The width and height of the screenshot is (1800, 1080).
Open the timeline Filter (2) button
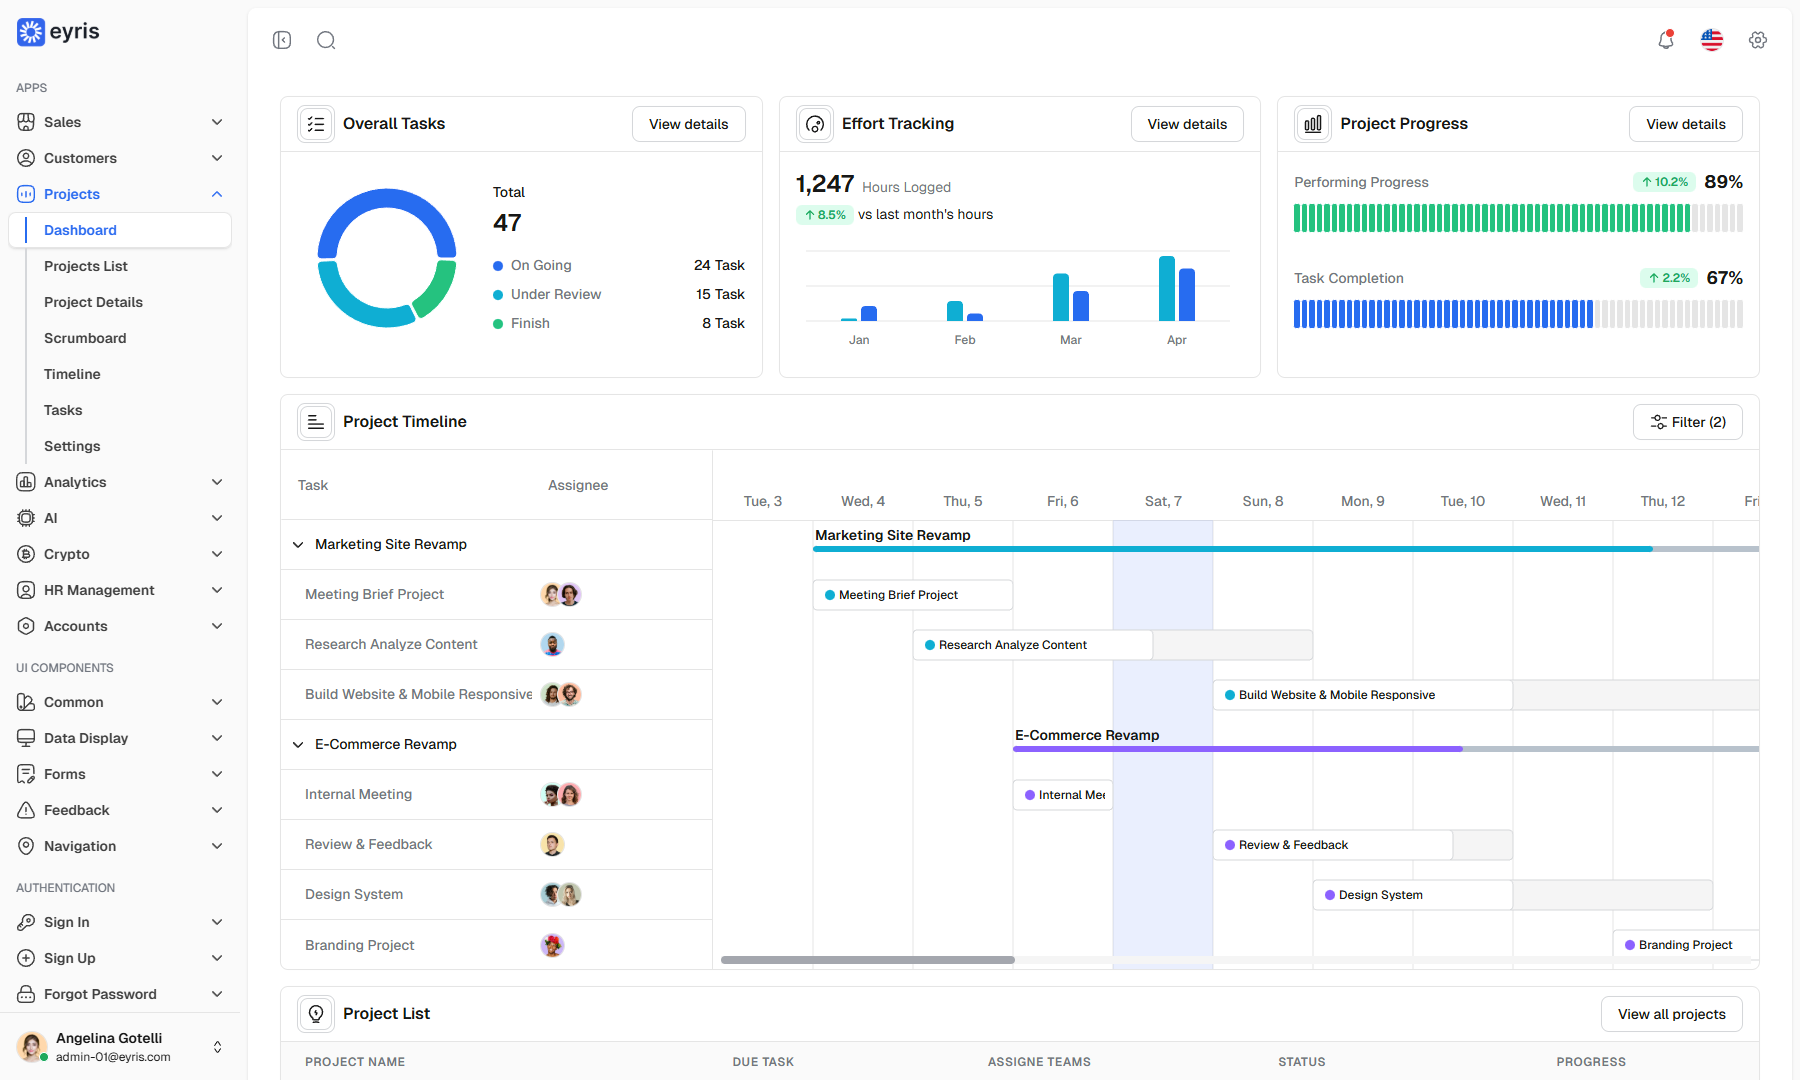(x=1688, y=422)
